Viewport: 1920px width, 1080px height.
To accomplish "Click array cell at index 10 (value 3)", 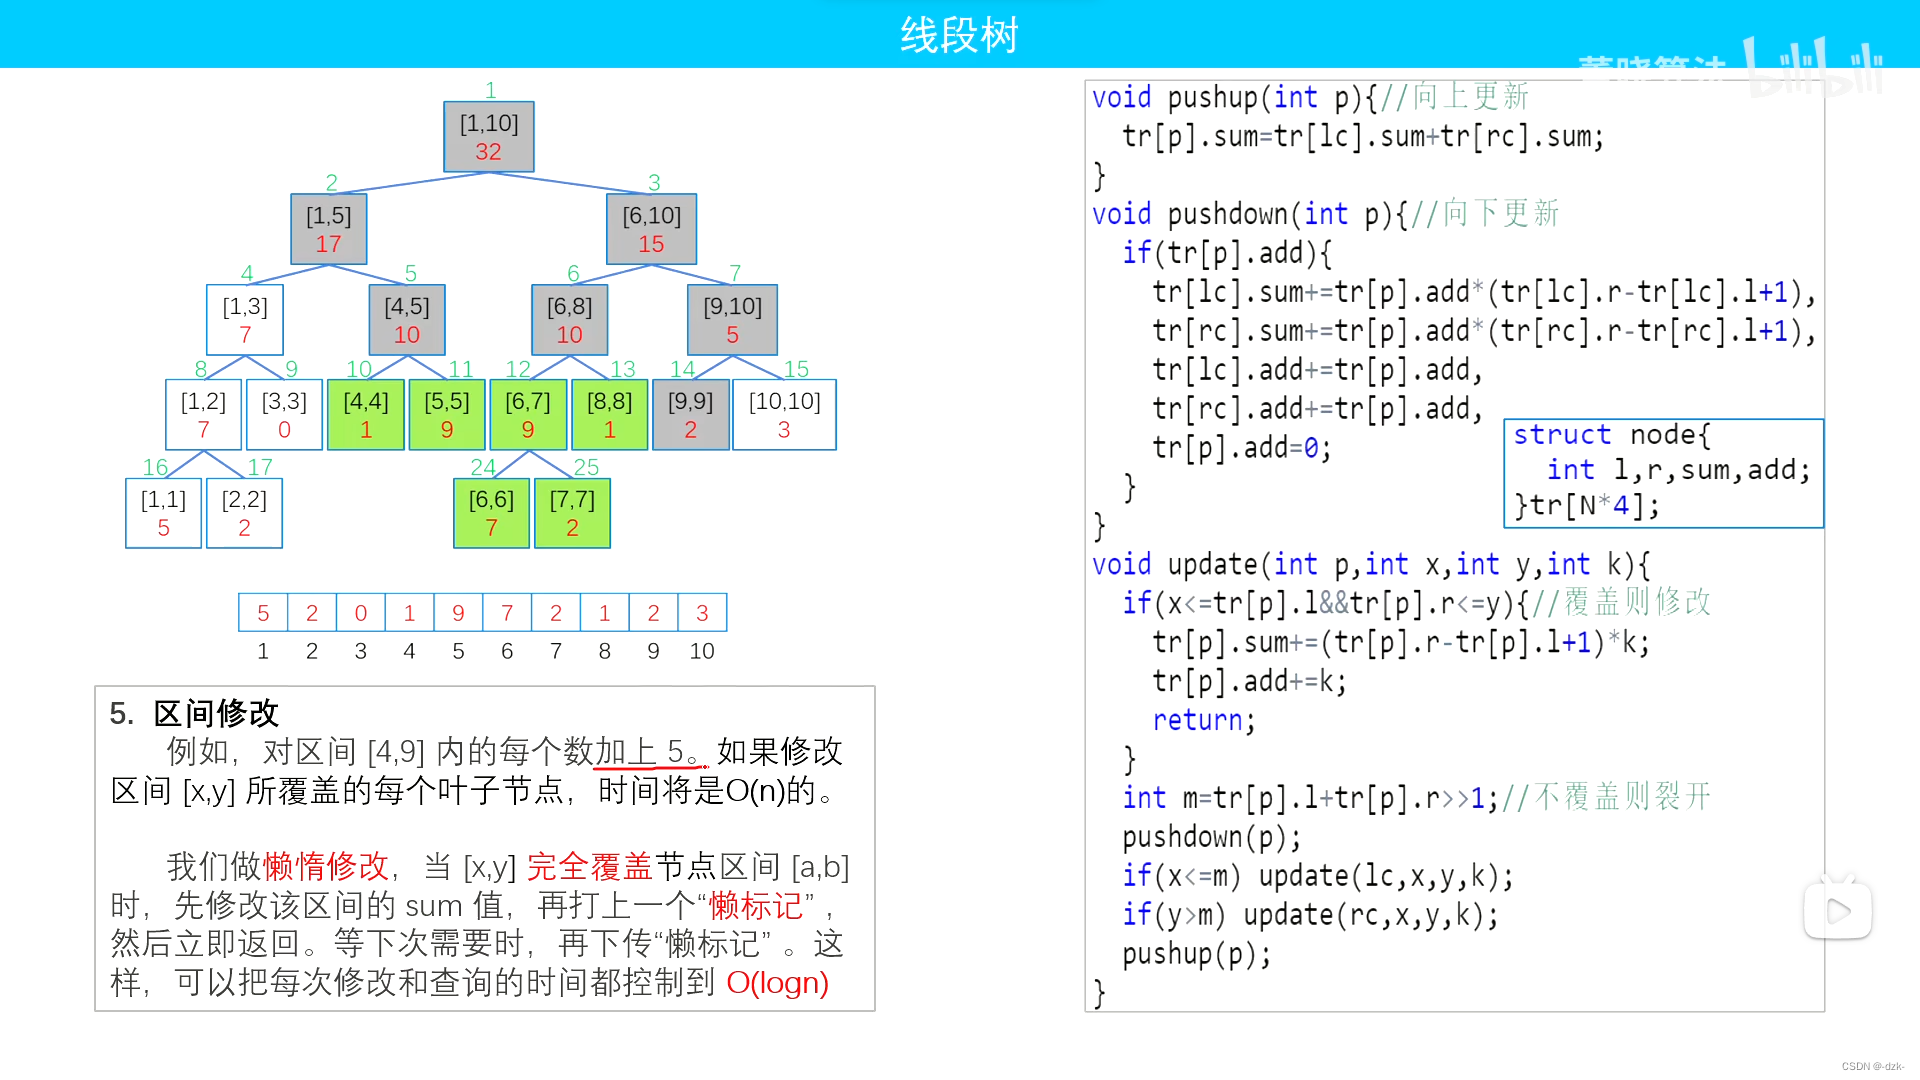I will (x=702, y=613).
